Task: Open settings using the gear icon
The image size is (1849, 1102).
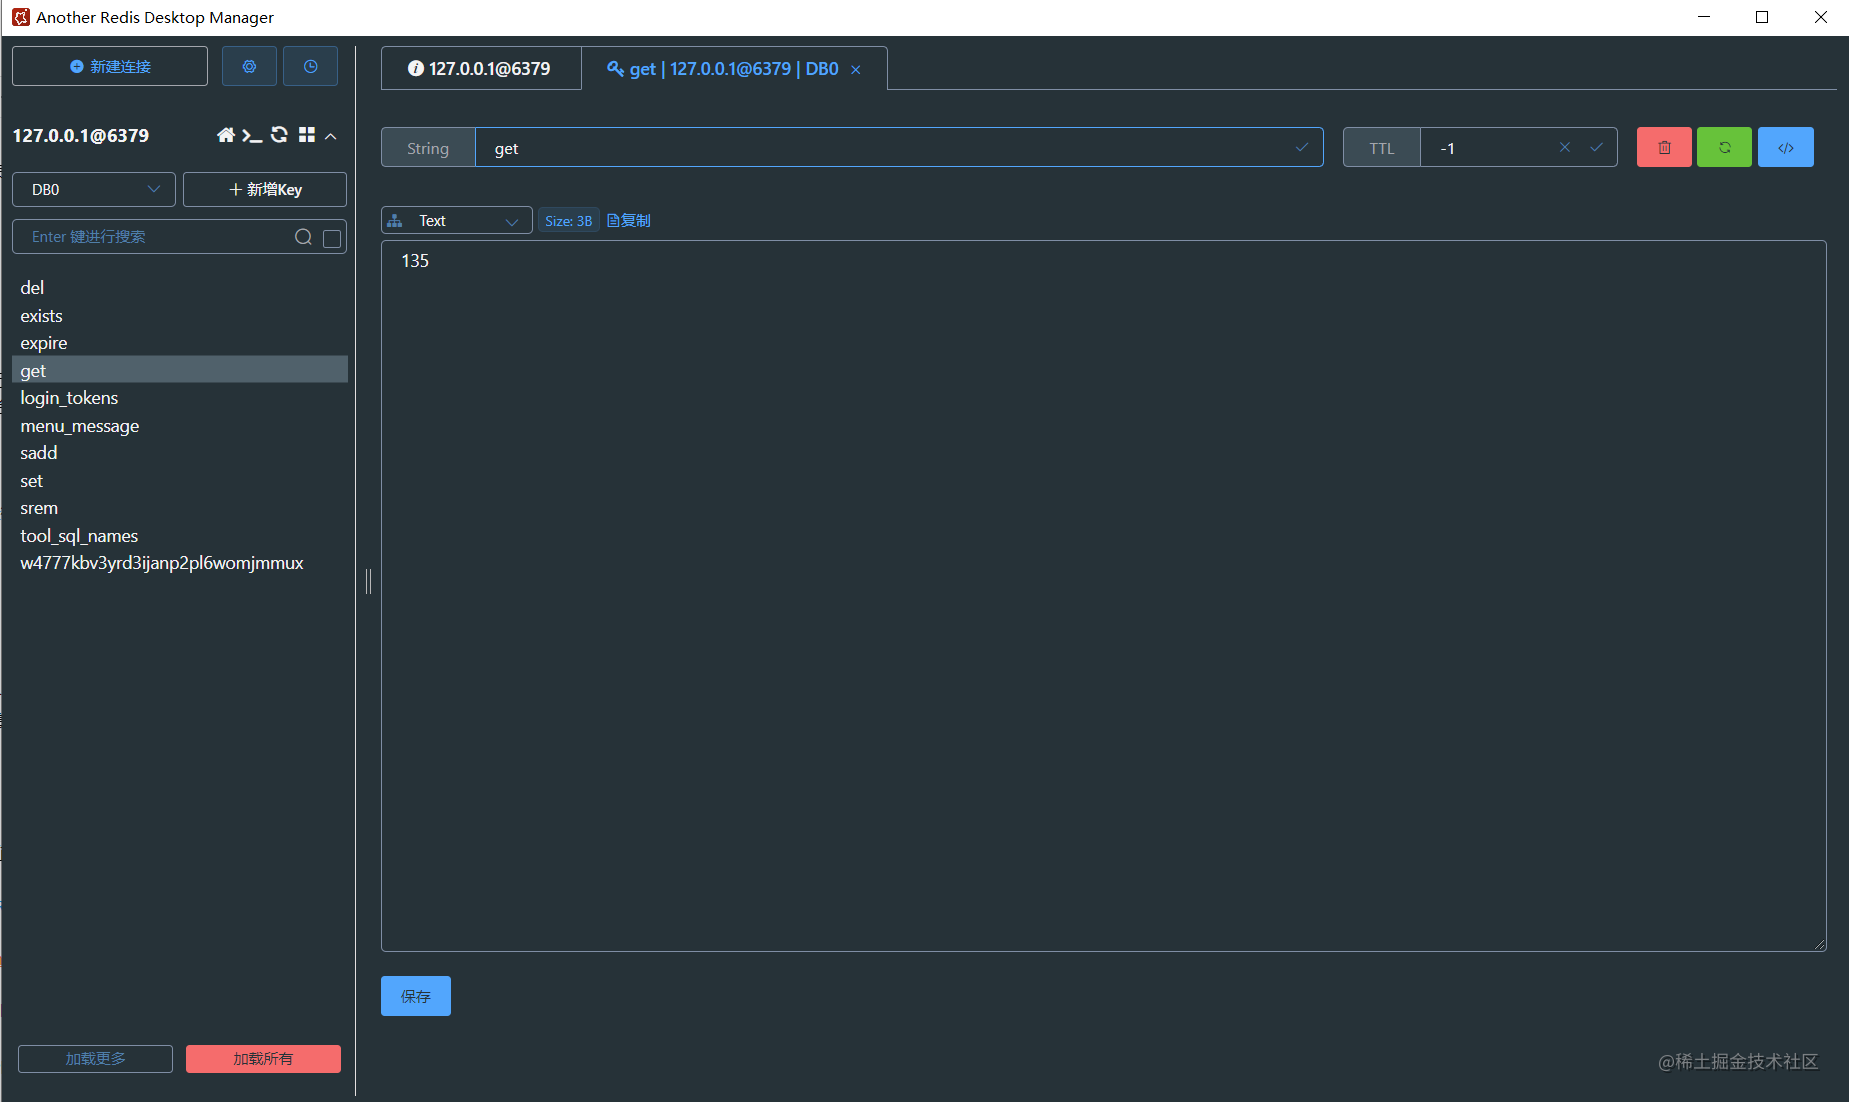Action: 249,66
